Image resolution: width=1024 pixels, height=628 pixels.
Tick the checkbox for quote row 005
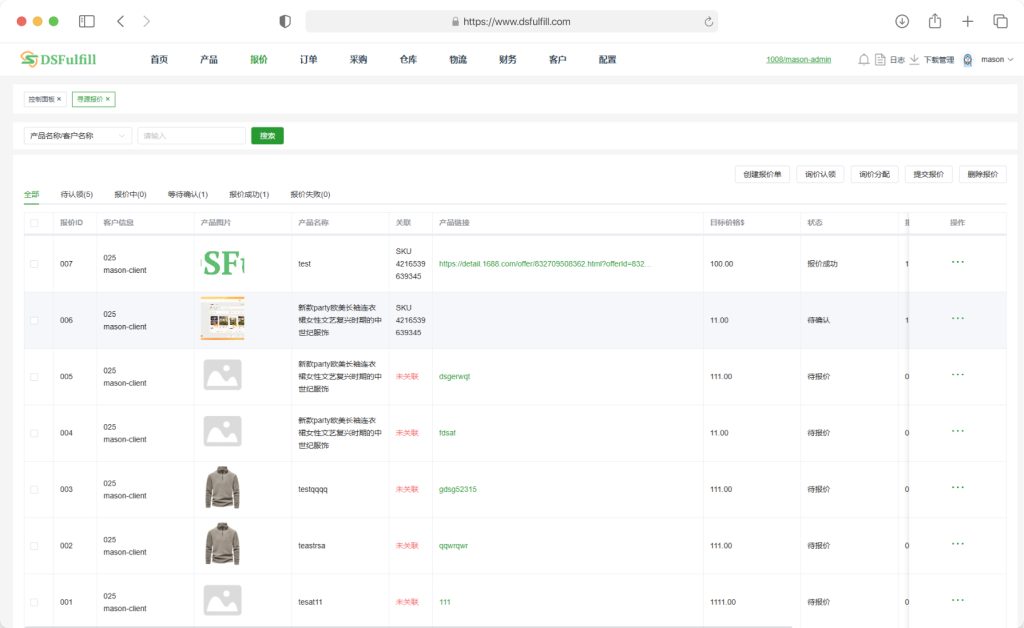click(34, 377)
